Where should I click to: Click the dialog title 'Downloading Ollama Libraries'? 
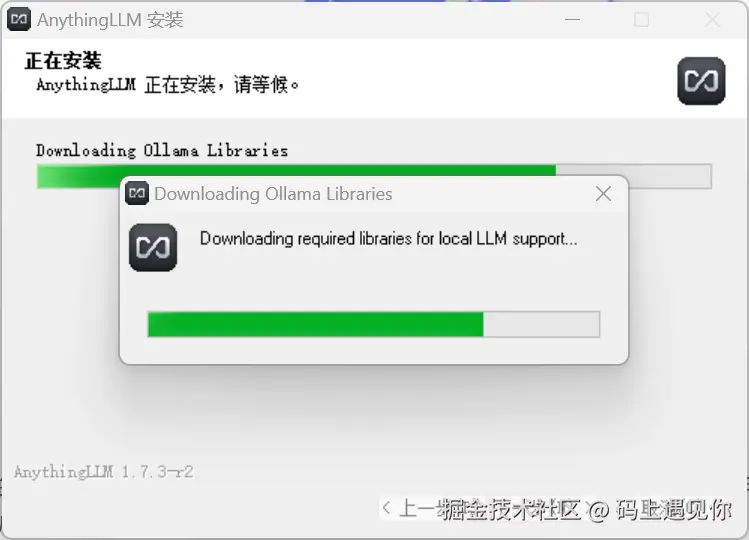pyautogui.click(x=273, y=194)
